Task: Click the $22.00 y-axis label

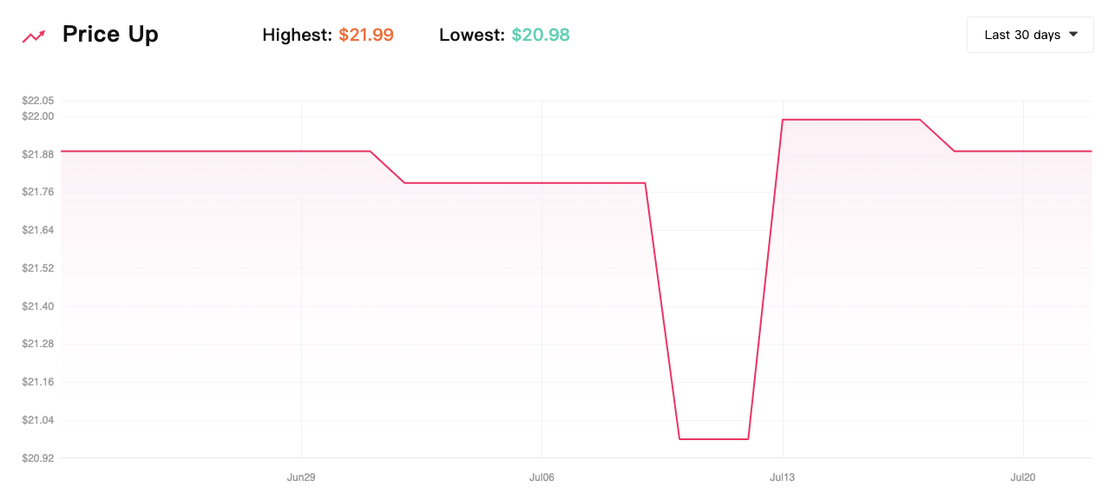Action: click(39, 116)
